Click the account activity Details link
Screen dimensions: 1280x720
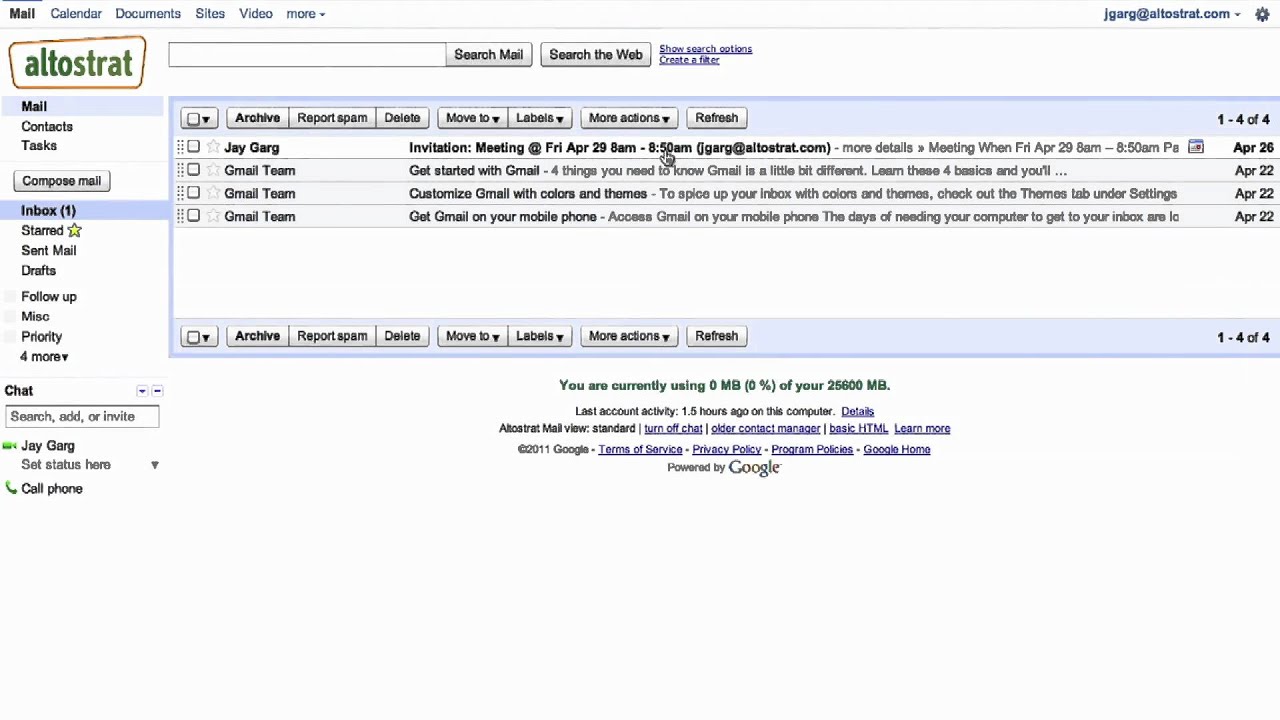857,412
